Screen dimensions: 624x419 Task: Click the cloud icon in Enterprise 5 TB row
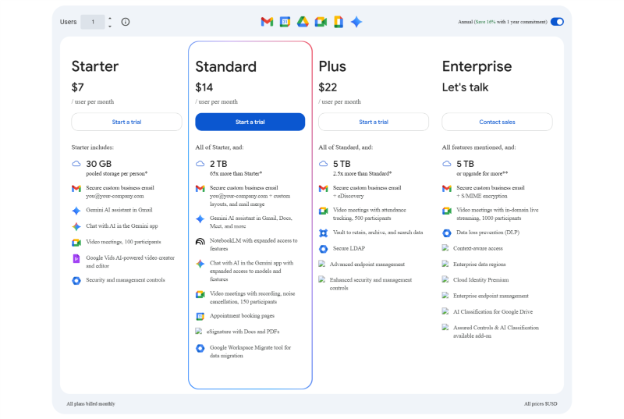447,164
